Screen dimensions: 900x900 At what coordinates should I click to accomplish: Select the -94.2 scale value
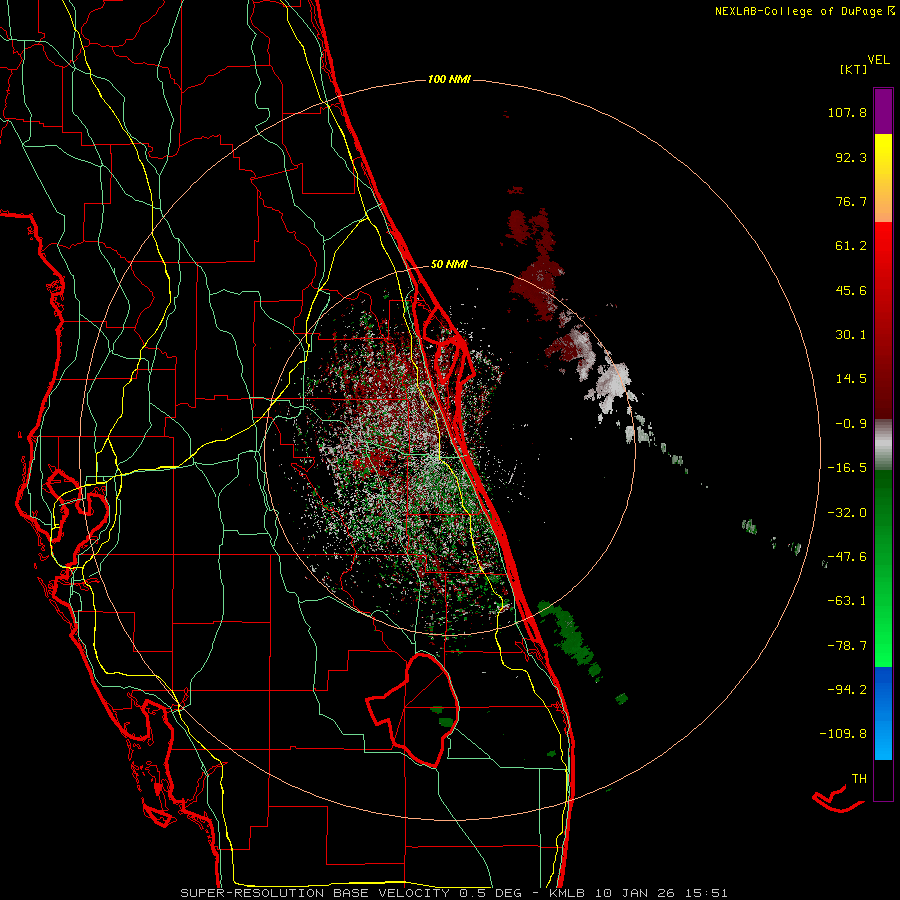click(847, 689)
